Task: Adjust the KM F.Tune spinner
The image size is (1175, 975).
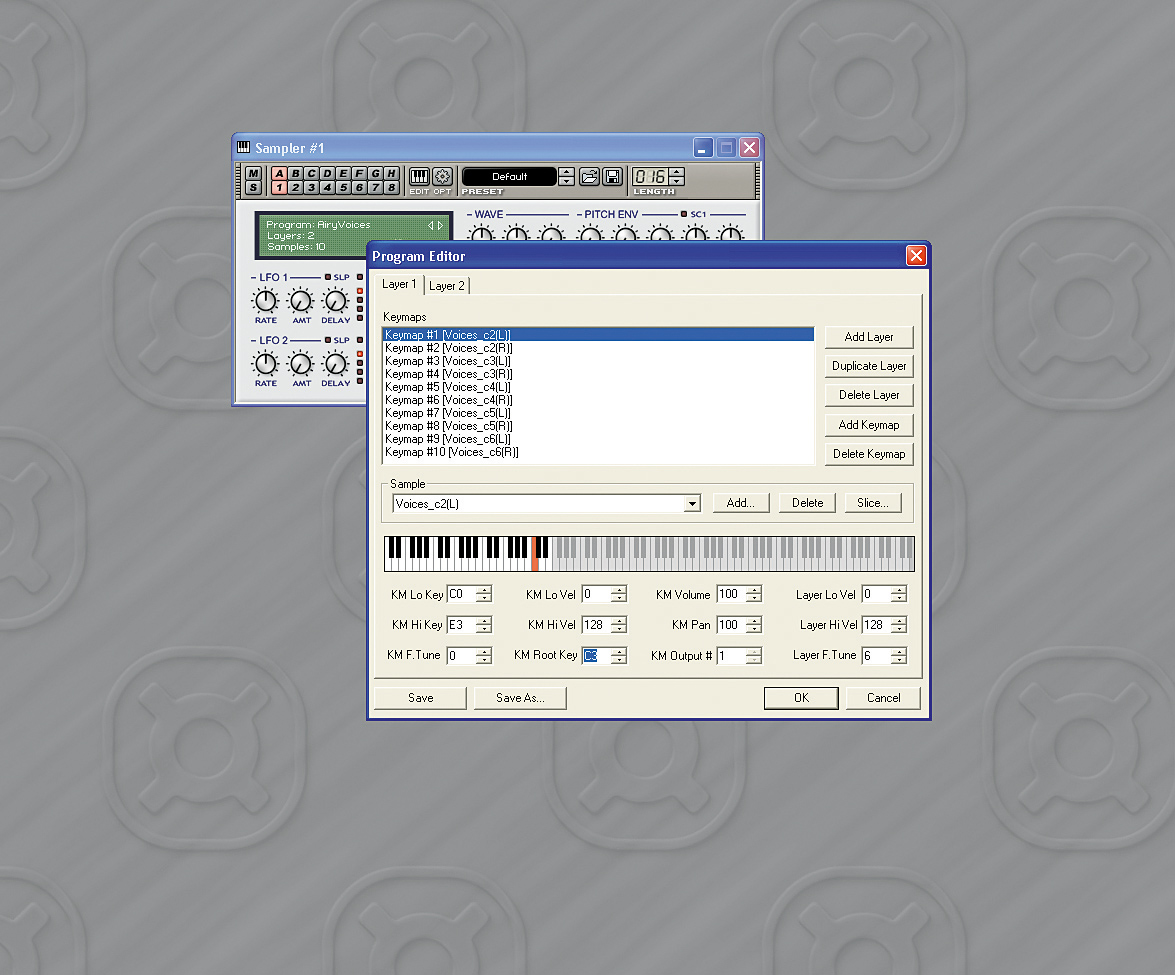Action: 484,656
